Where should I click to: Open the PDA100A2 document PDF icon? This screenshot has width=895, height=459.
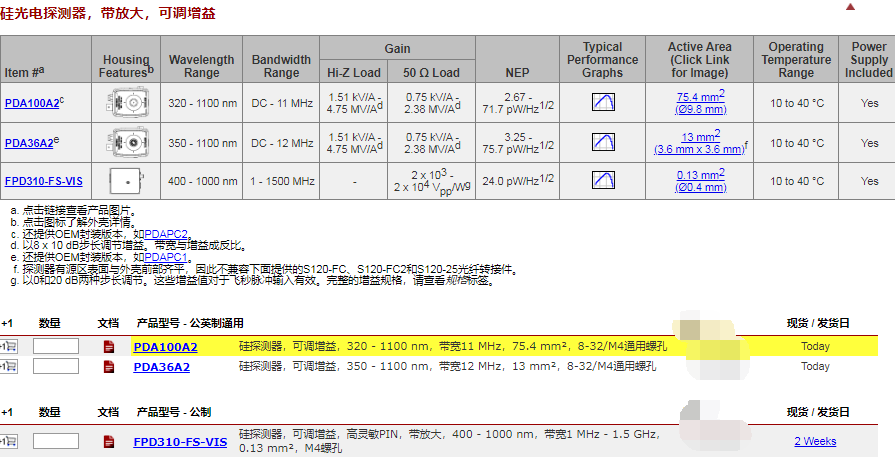coord(108,347)
